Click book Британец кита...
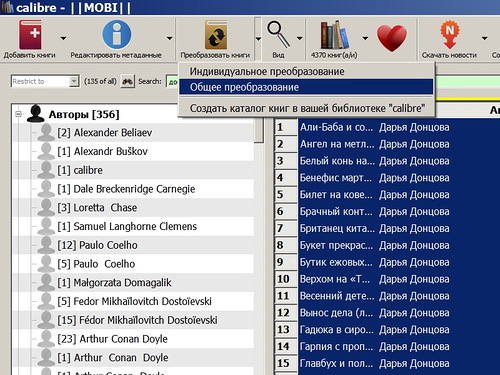 (337, 228)
